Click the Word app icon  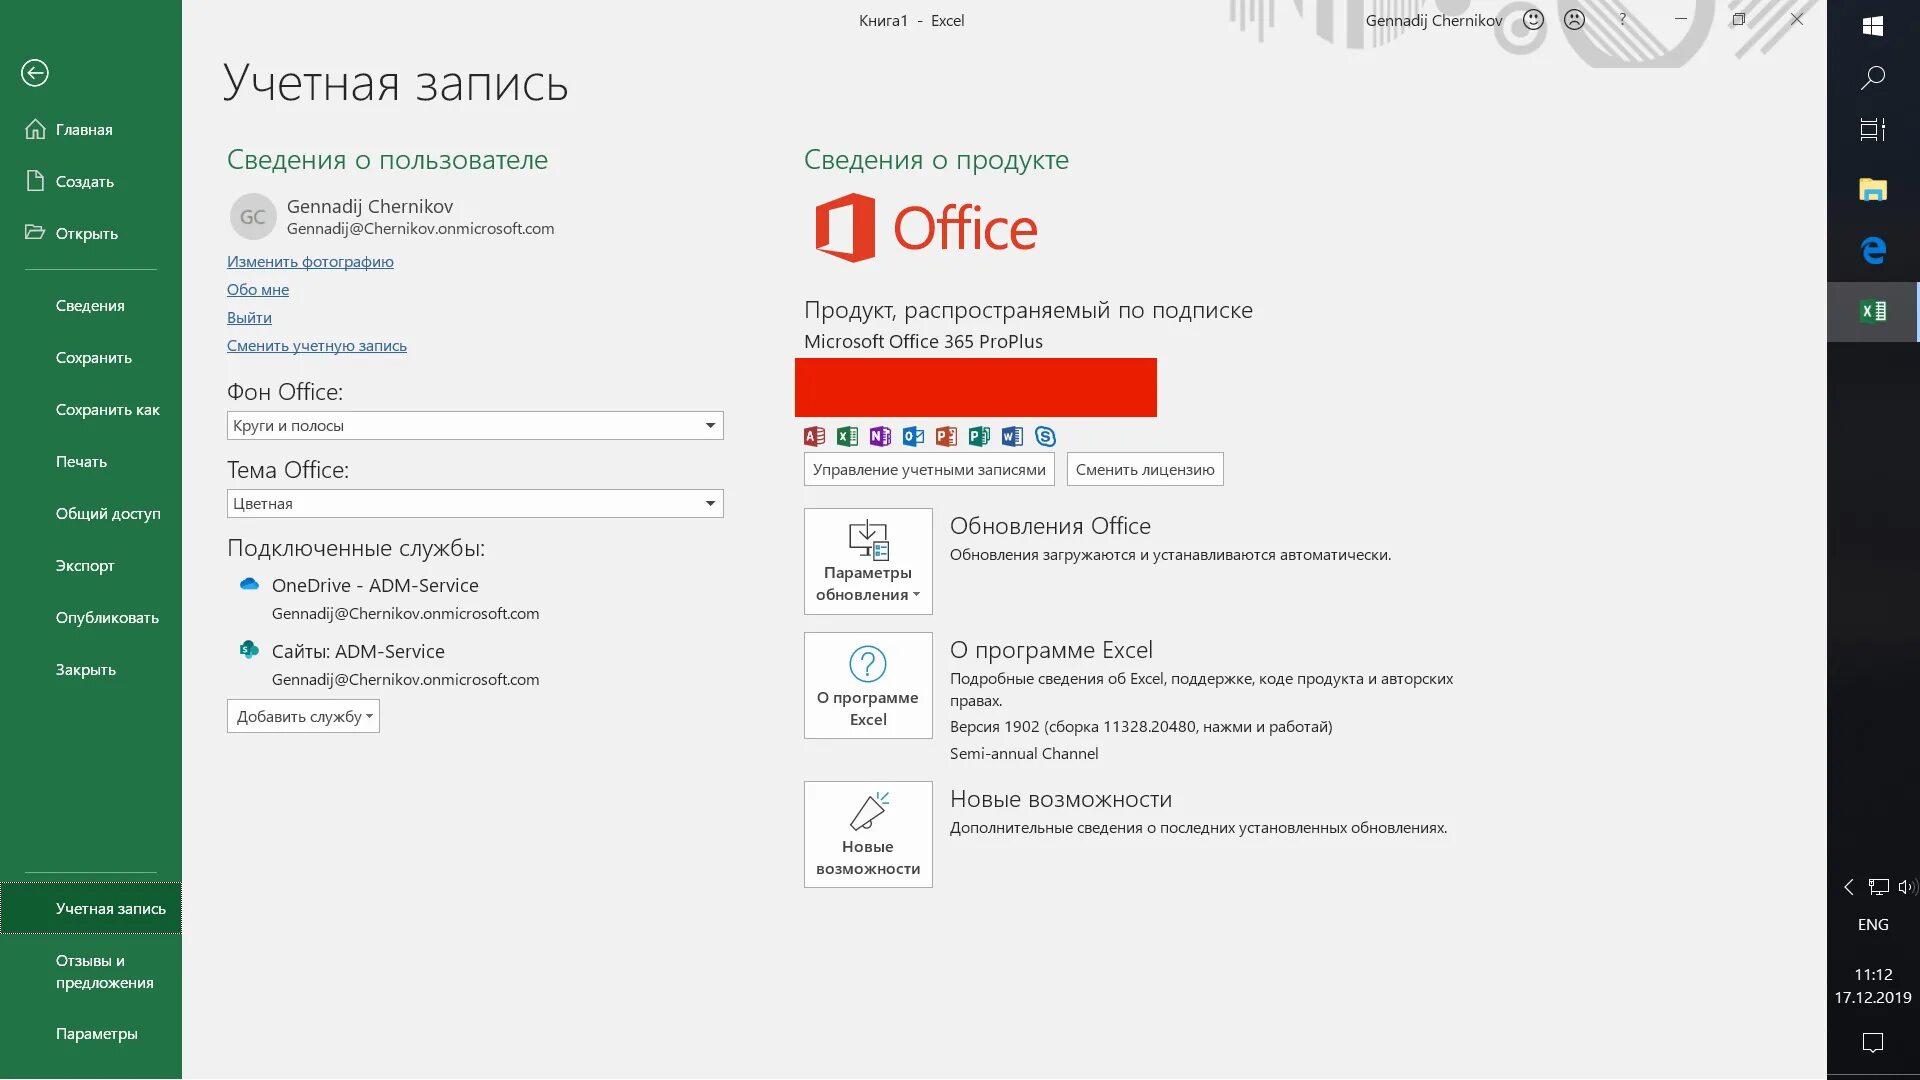coord(1013,436)
